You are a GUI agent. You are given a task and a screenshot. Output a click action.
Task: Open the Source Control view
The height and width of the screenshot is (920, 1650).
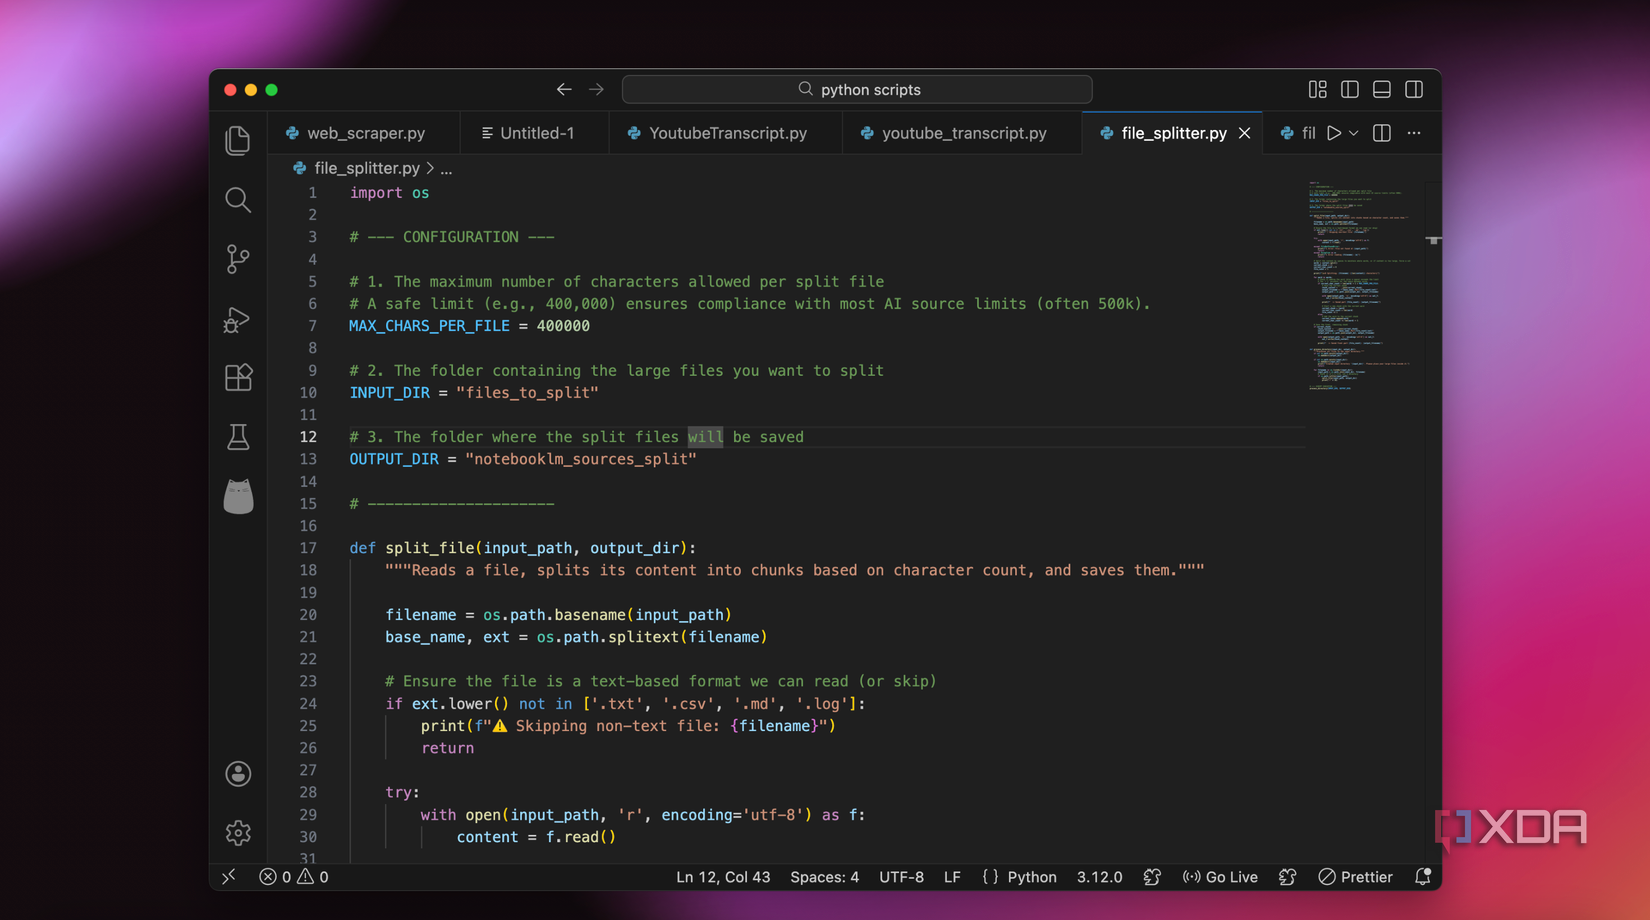(238, 259)
